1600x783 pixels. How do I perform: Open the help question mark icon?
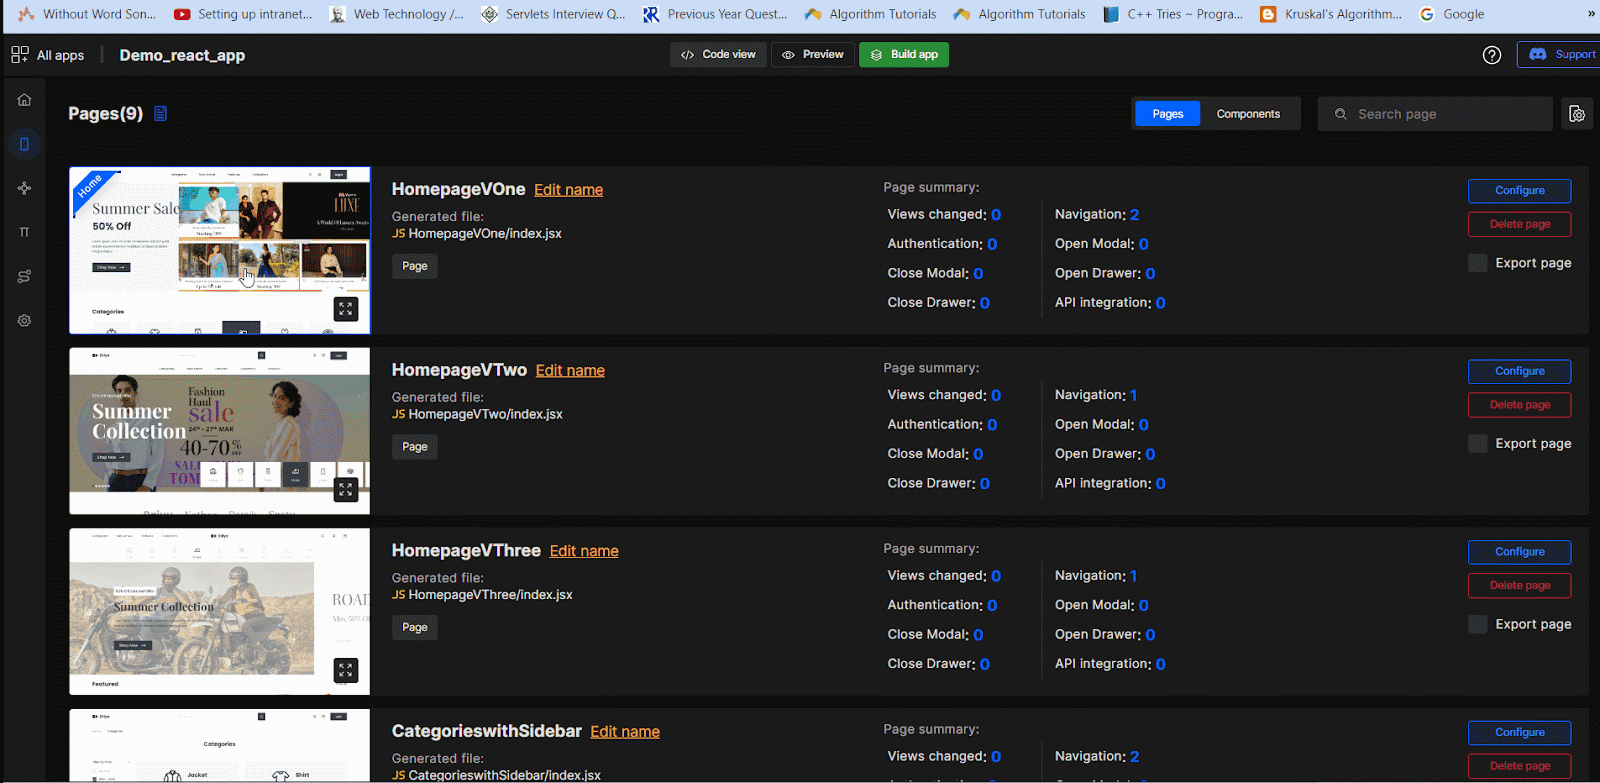pyautogui.click(x=1491, y=55)
